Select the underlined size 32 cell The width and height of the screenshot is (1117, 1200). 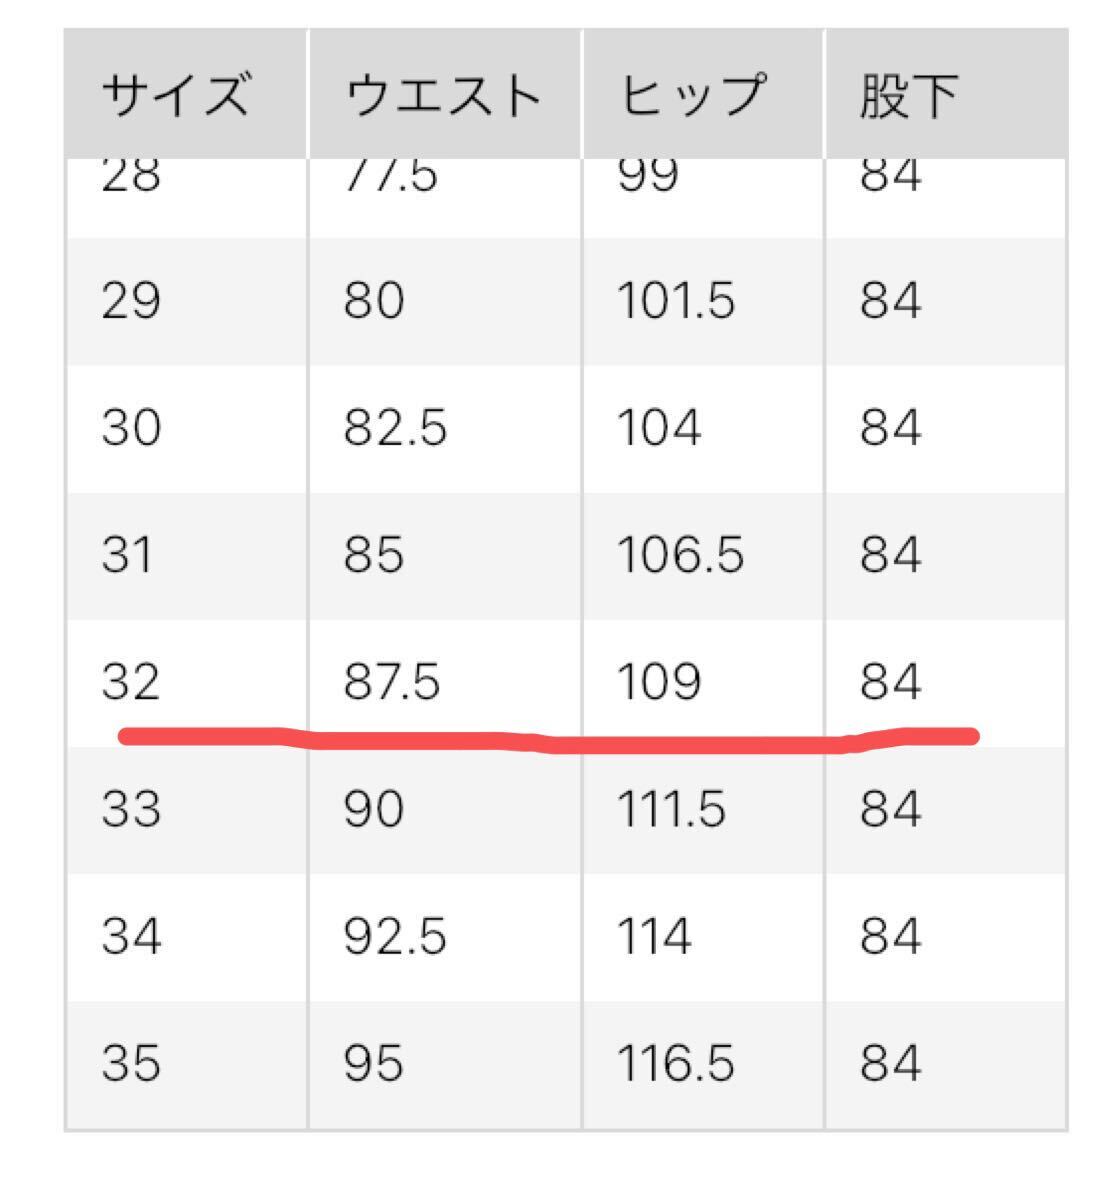(x=130, y=682)
